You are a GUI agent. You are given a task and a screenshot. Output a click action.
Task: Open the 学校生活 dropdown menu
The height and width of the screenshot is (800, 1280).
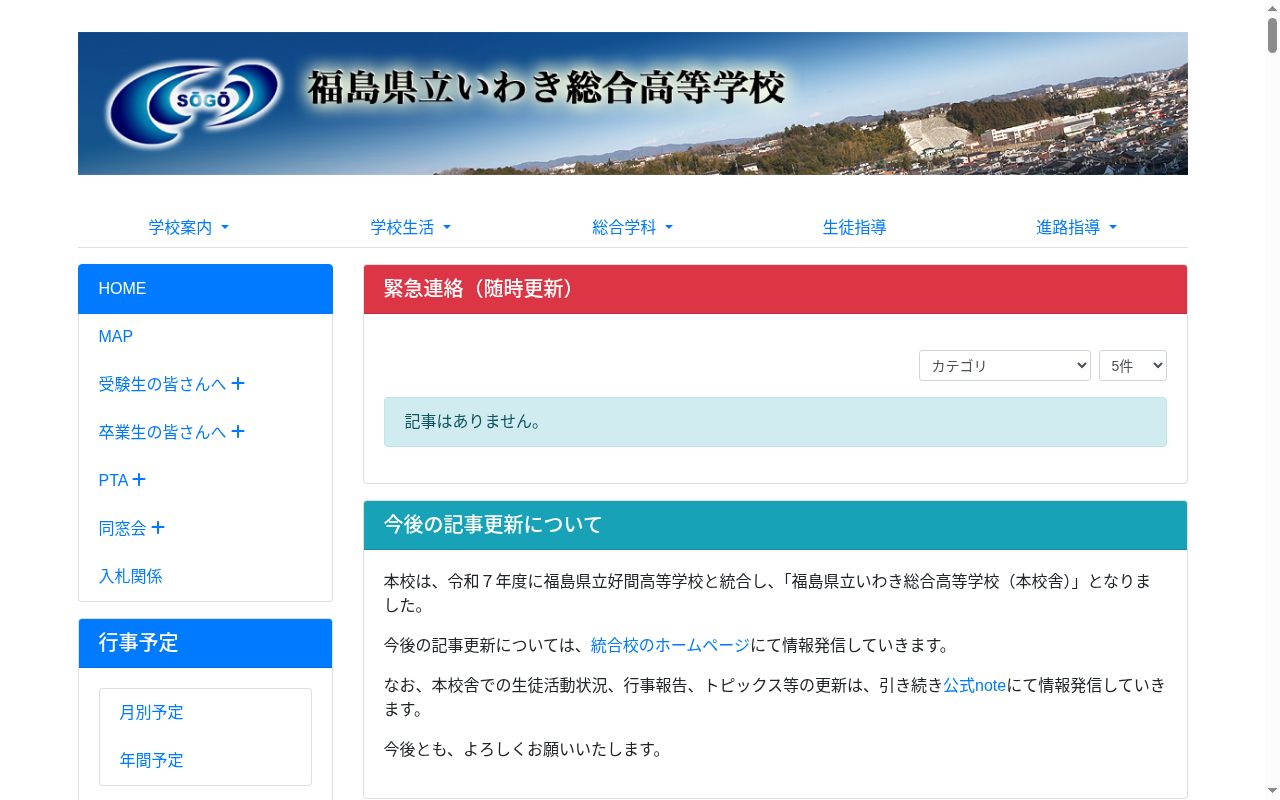click(411, 228)
